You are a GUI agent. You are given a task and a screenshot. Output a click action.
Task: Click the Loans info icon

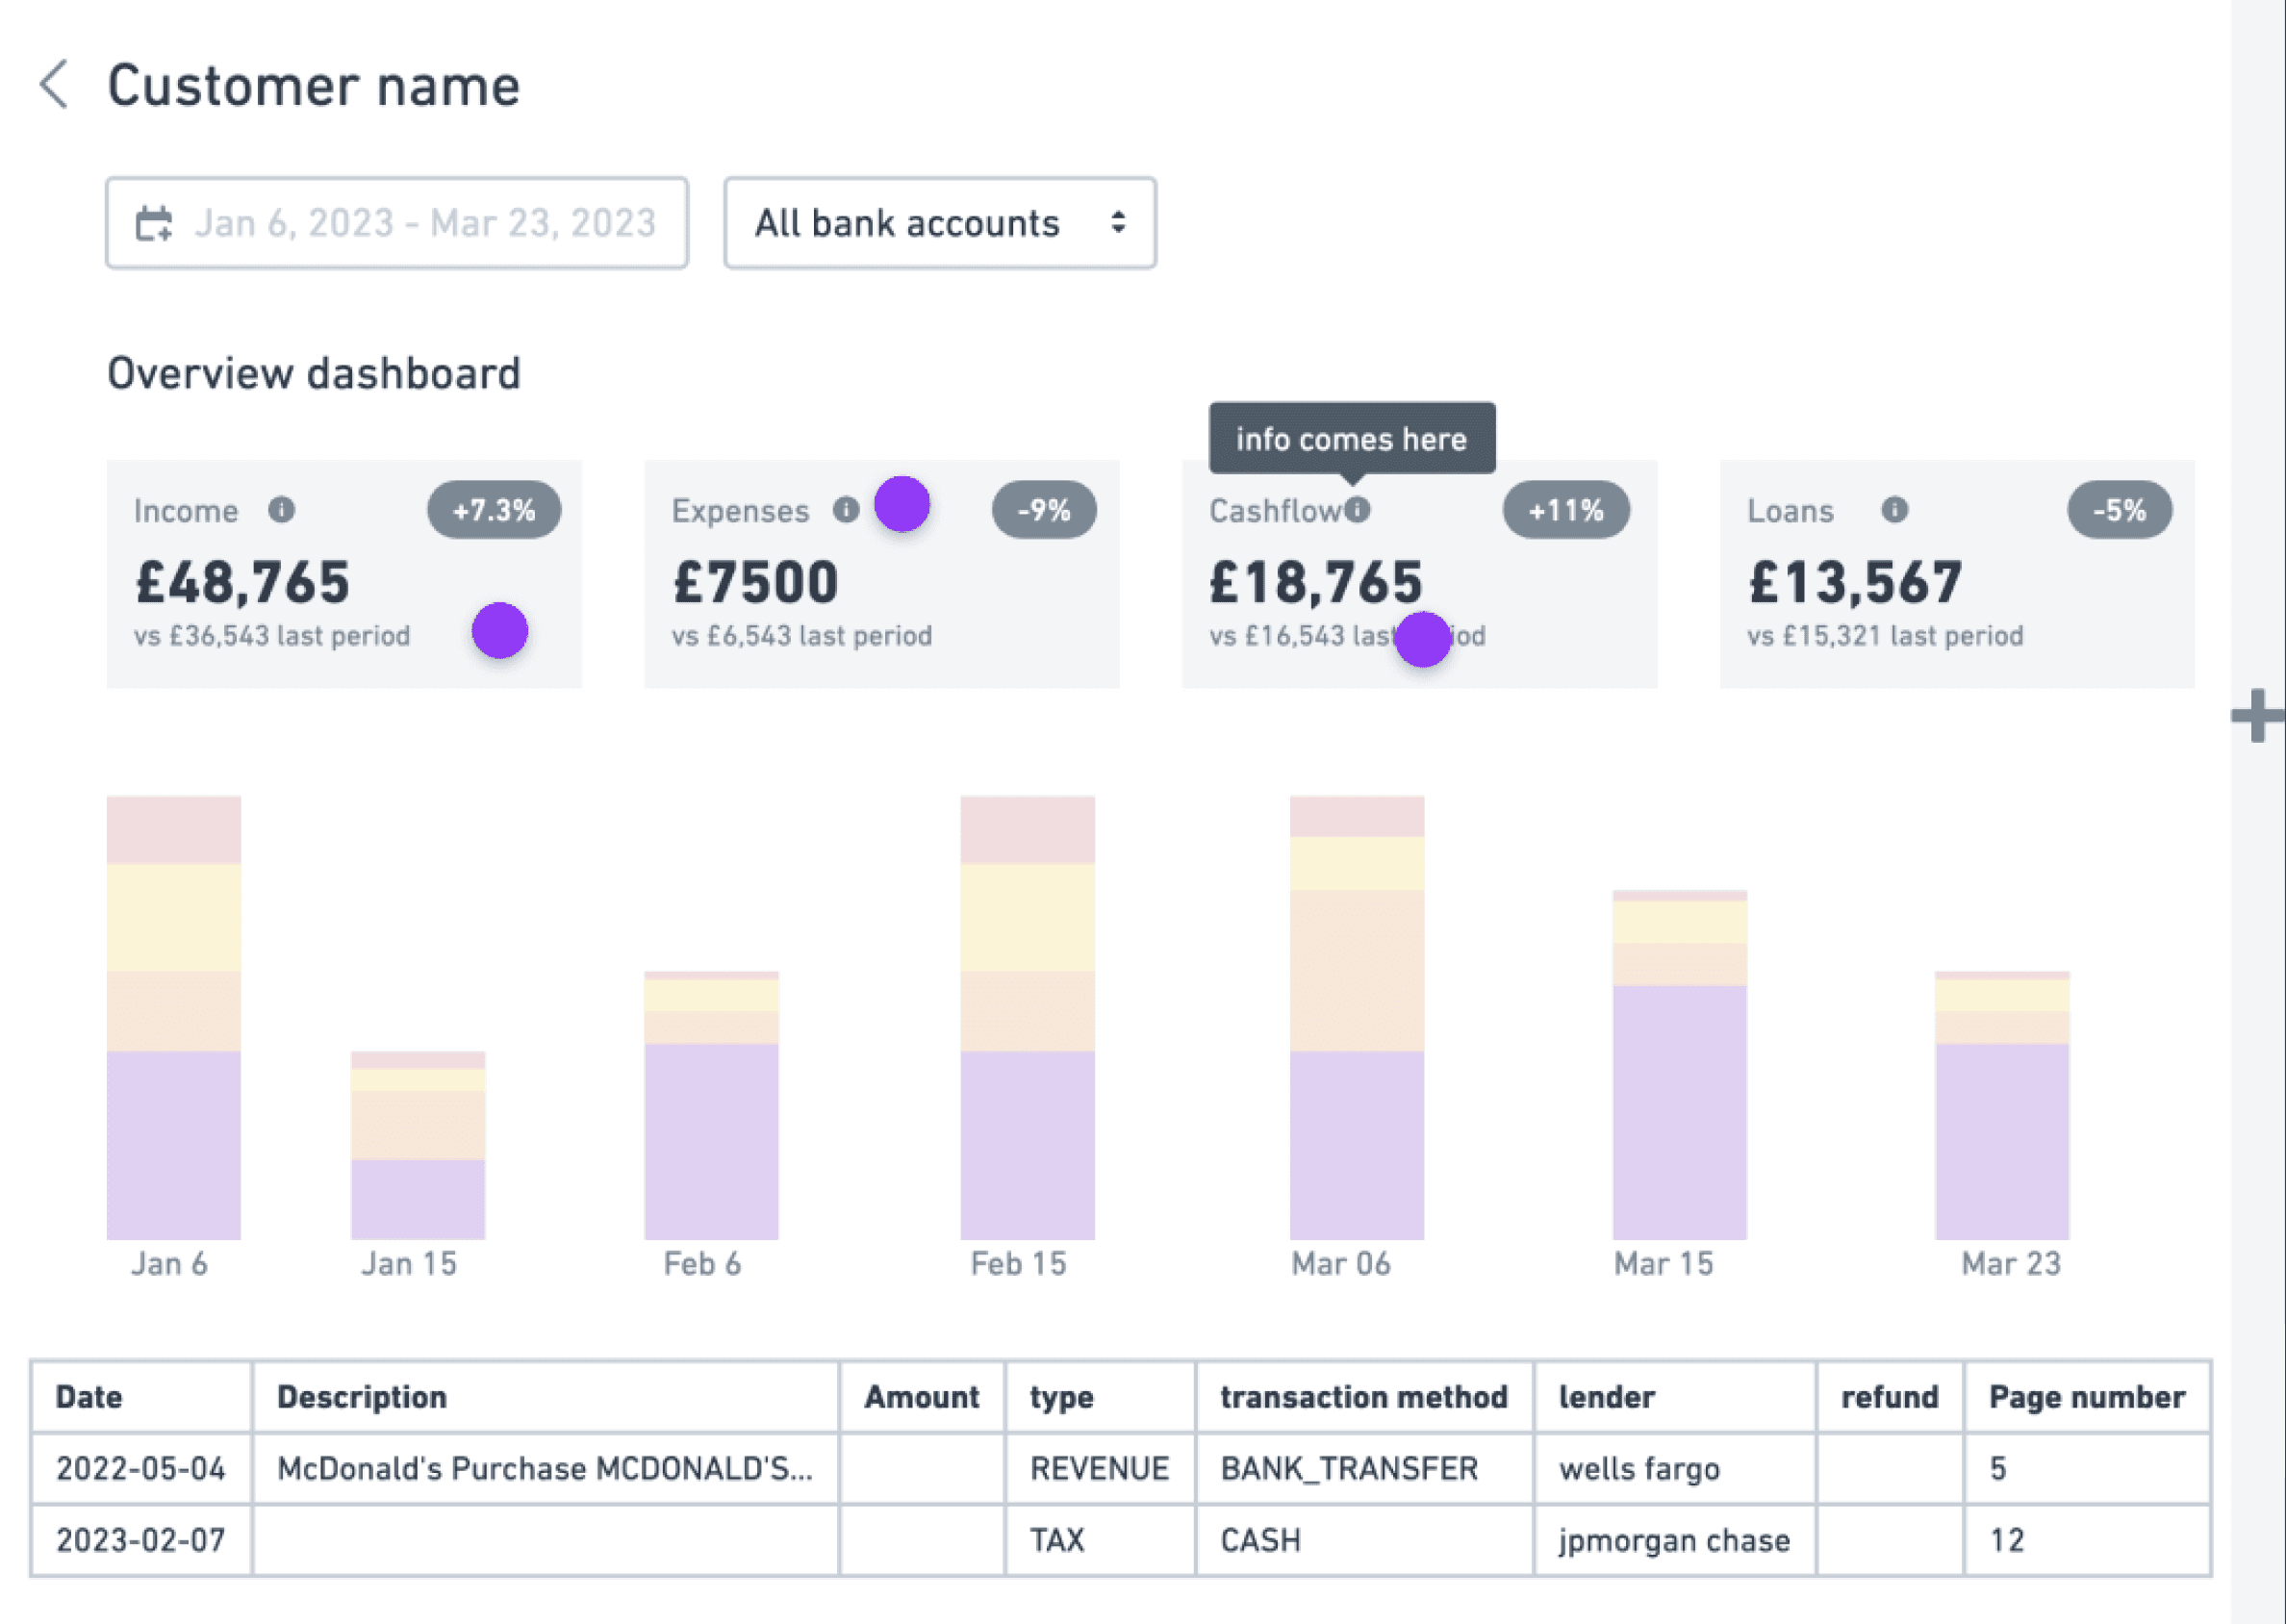[x=1894, y=510]
